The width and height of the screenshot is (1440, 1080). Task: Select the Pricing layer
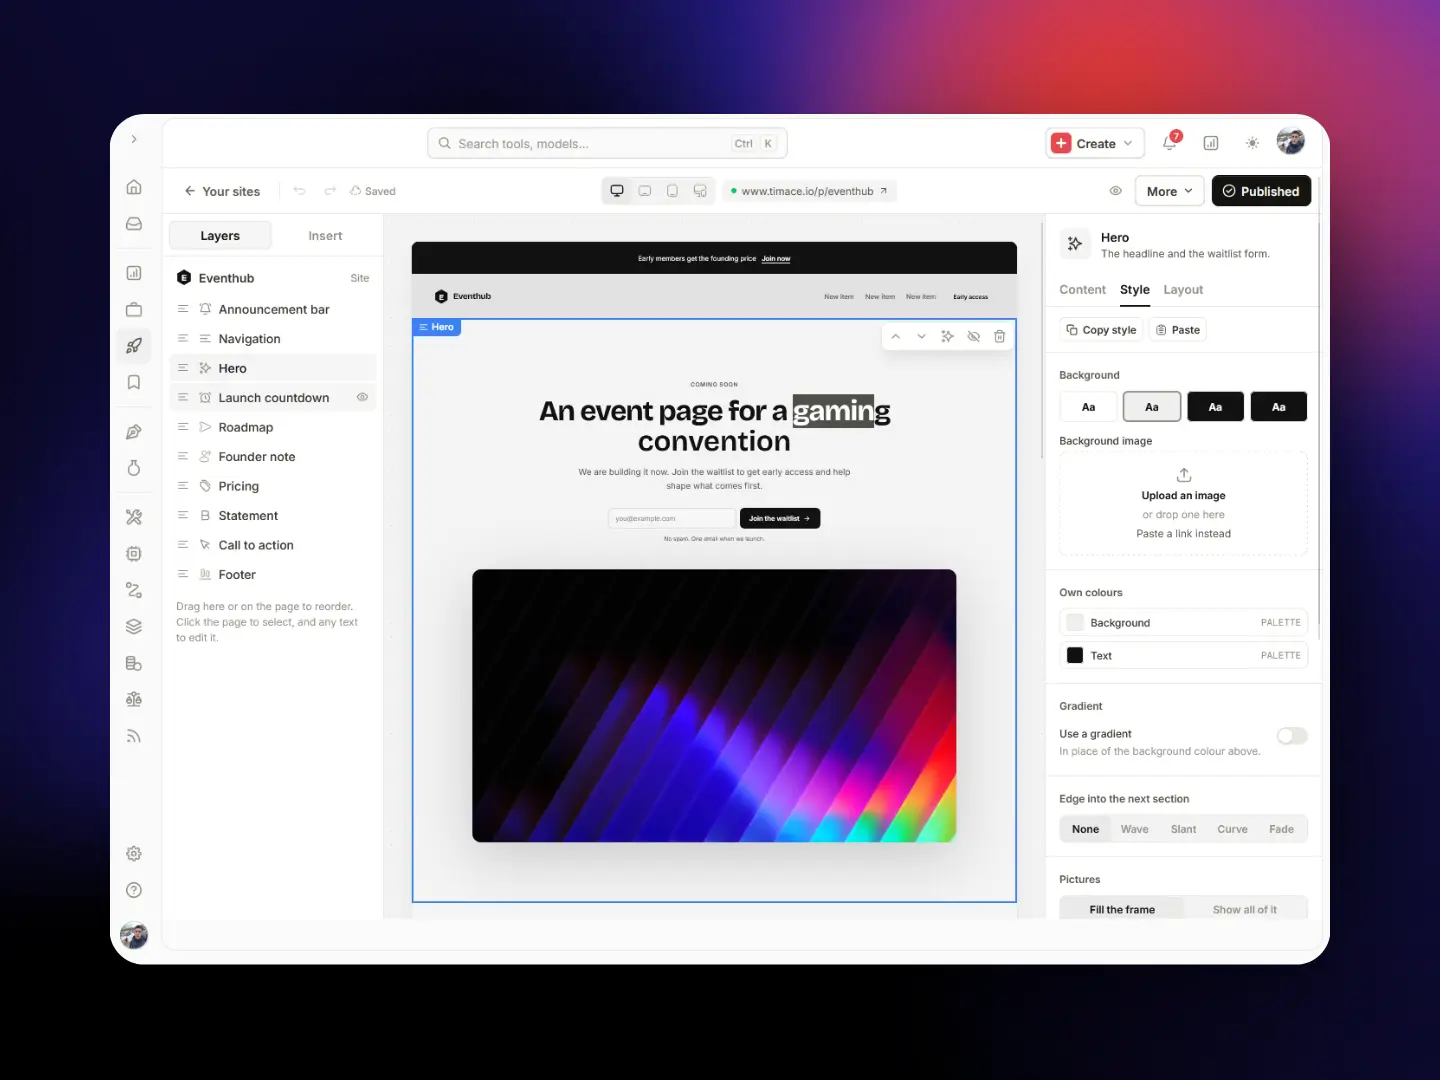pyautogui.click(x=273, y=486)
